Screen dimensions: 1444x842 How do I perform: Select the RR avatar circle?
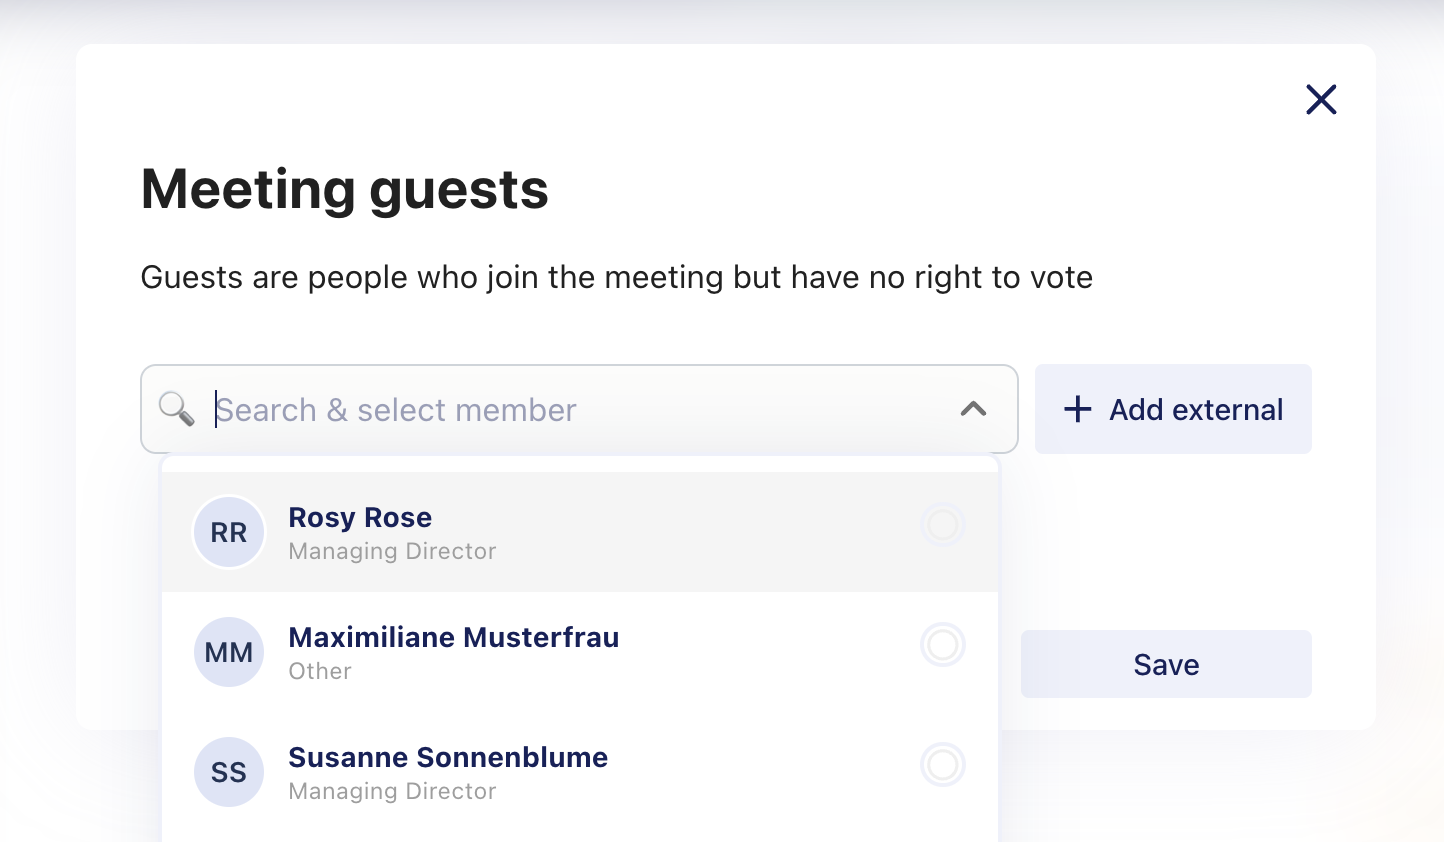pos(229,532)
